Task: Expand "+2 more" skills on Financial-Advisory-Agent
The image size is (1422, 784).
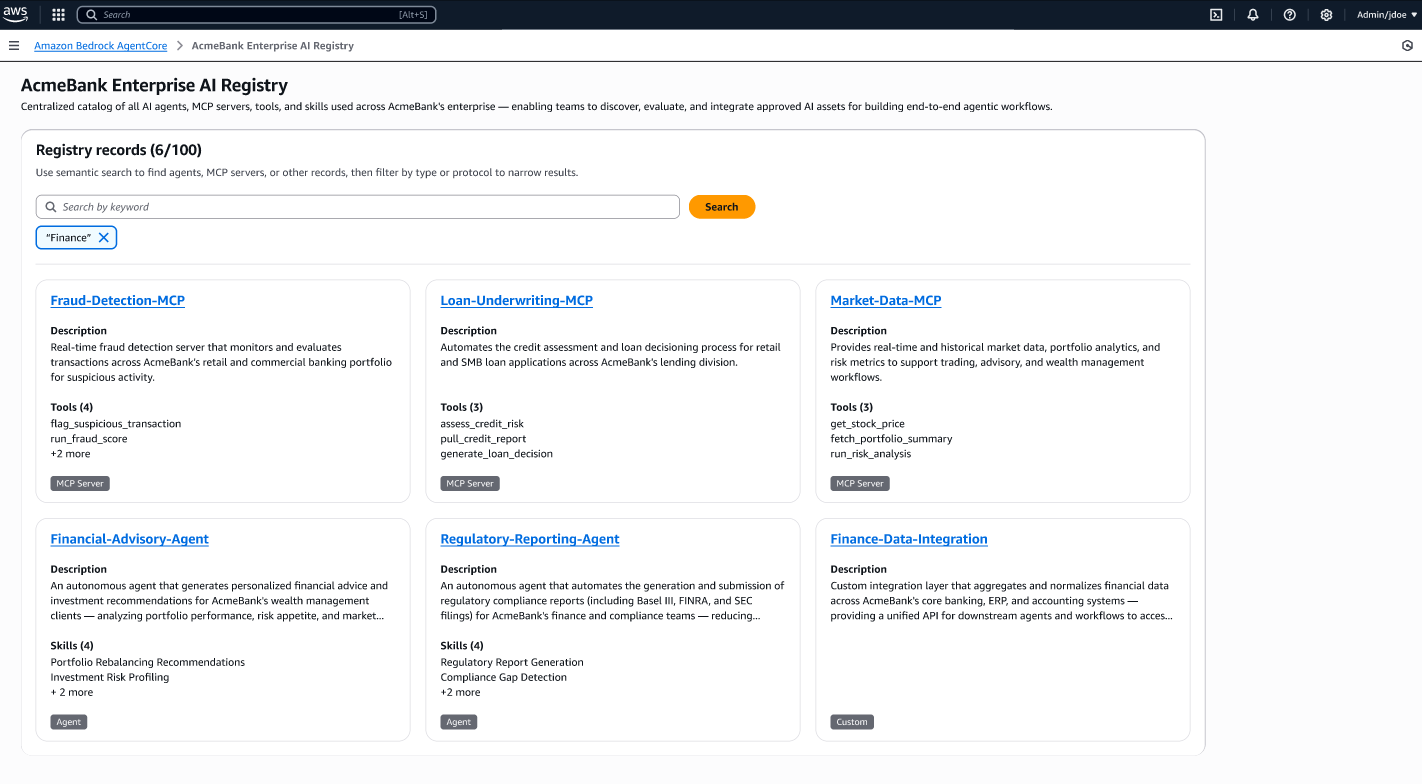Action: (x=71, y=692)
